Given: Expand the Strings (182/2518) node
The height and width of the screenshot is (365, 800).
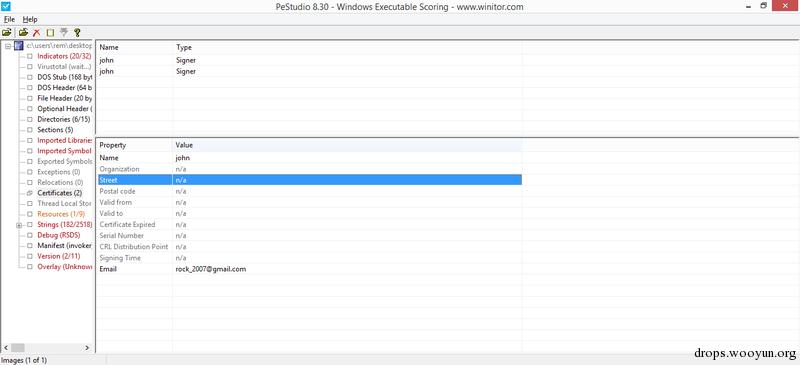Looking at the screenshot, I should tap(19, 225).
